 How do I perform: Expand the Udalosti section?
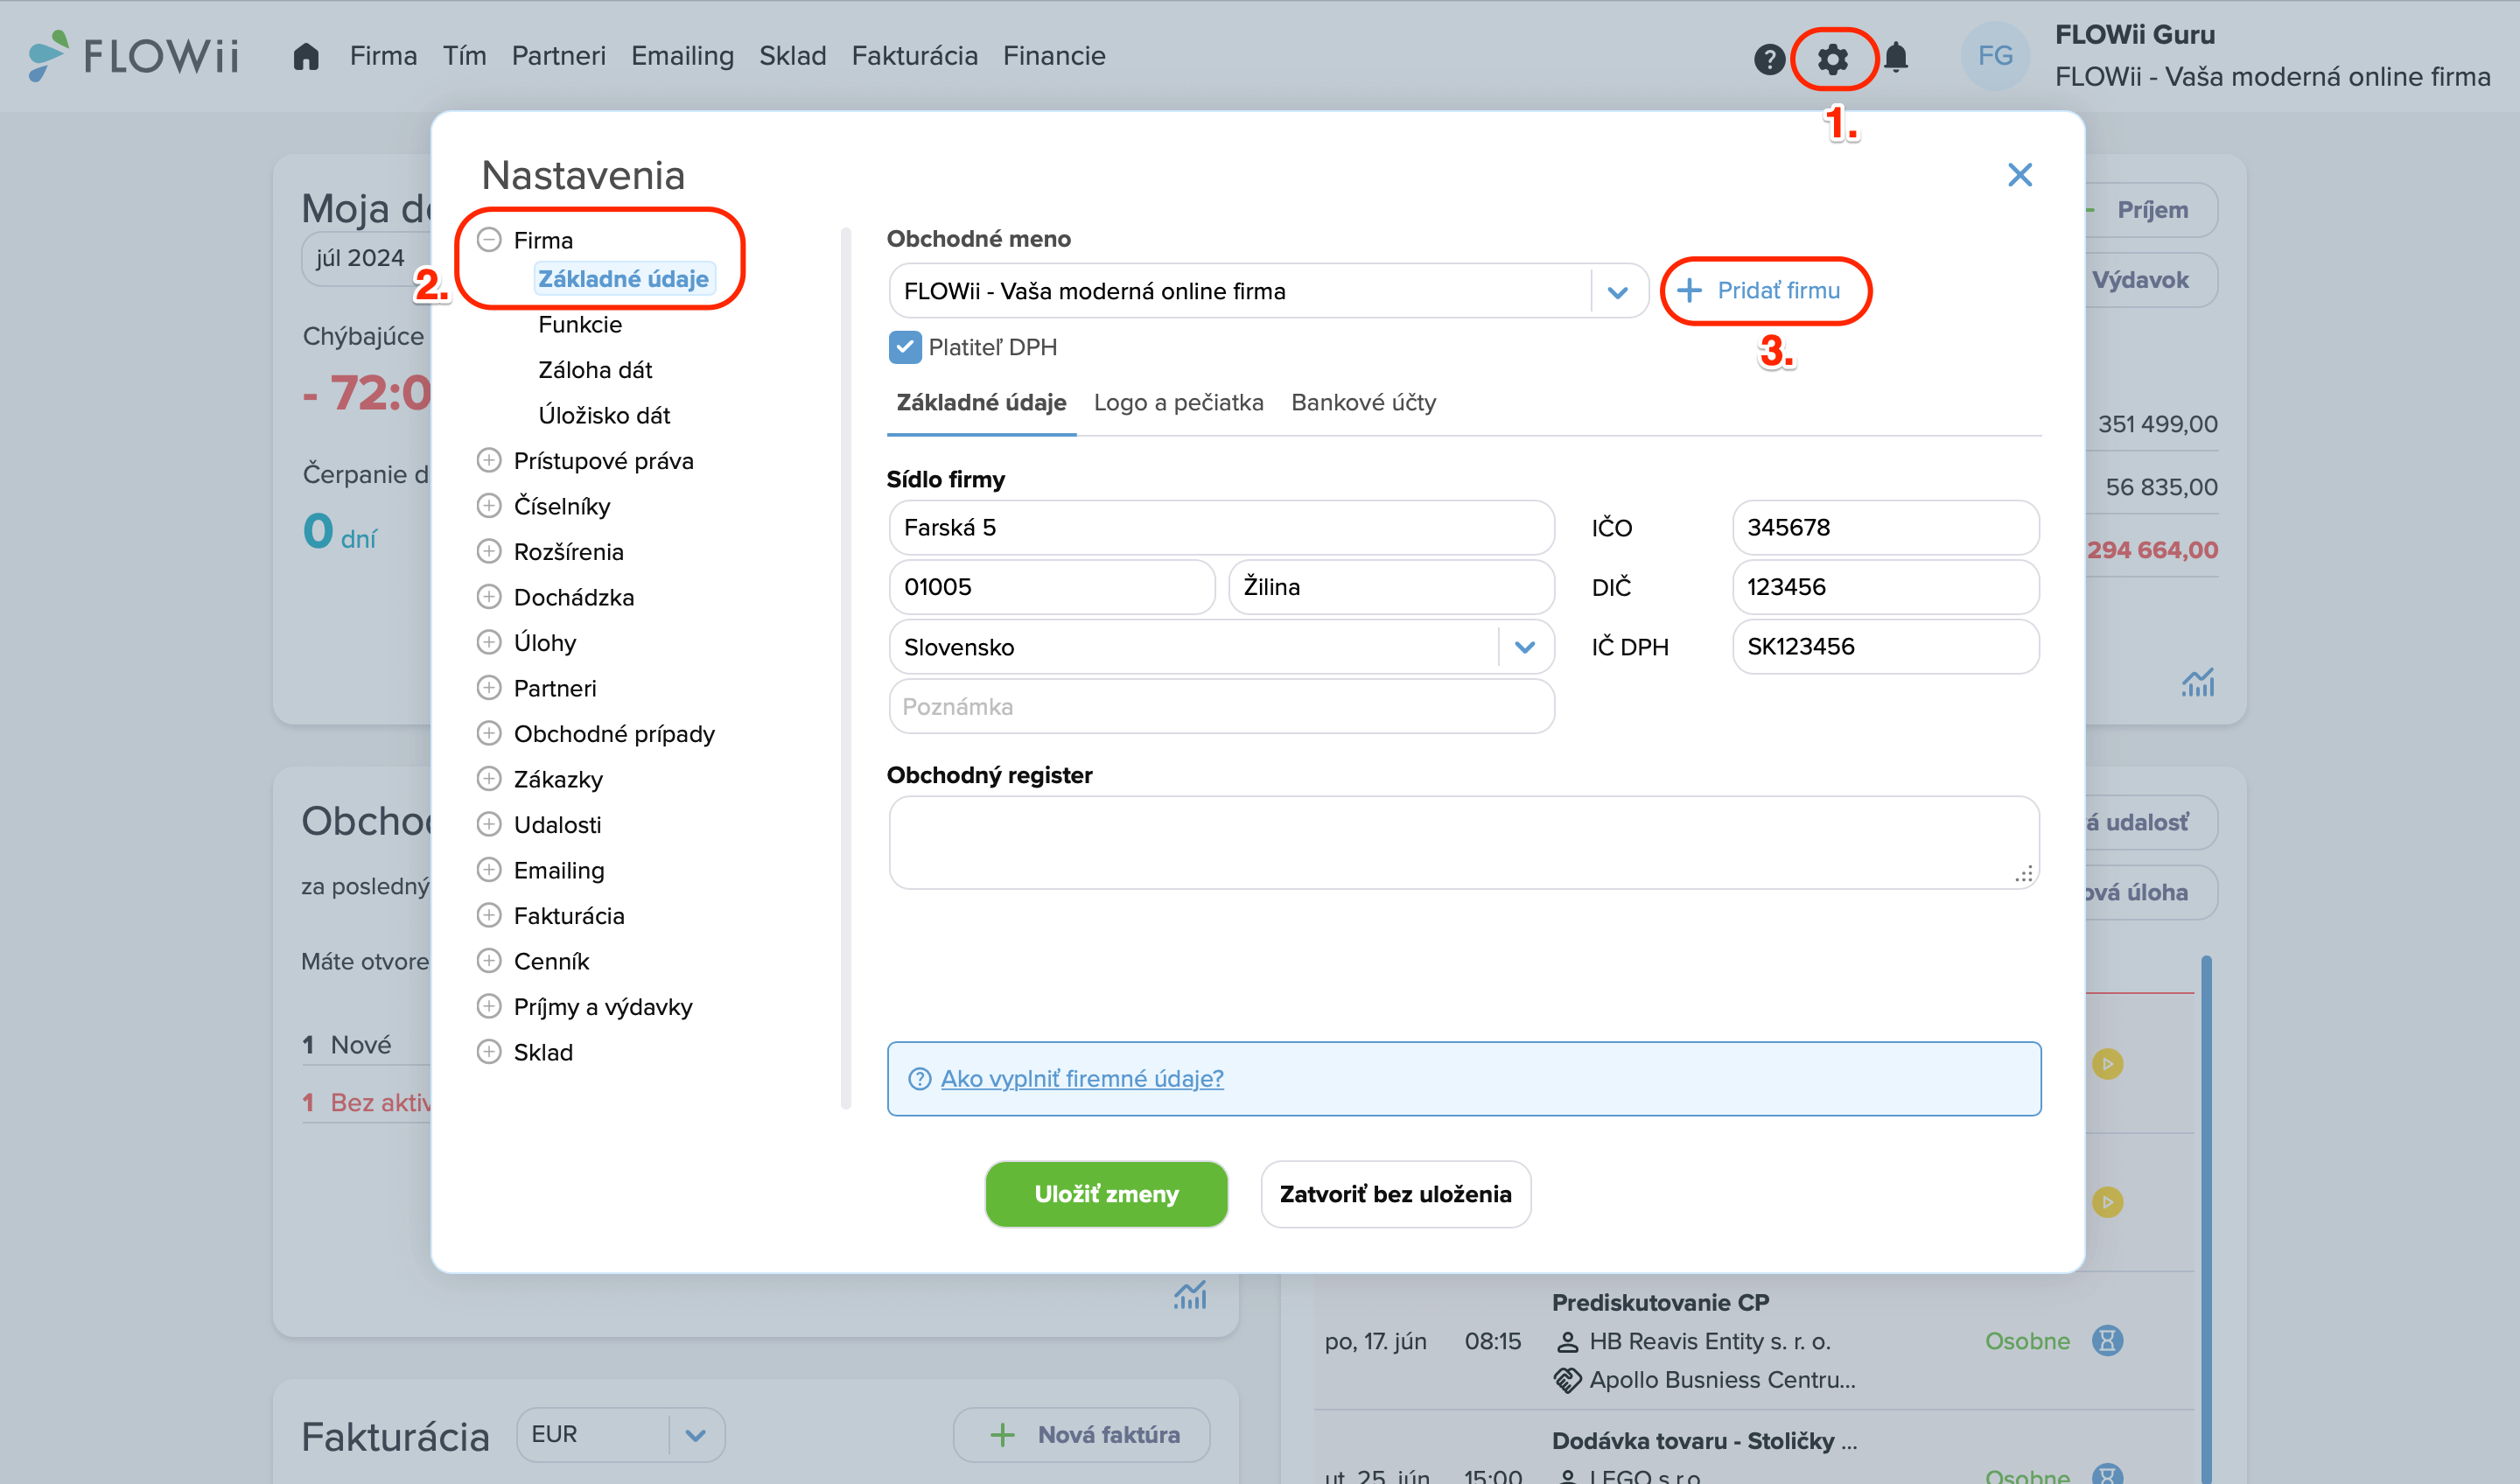coord(488,824)
